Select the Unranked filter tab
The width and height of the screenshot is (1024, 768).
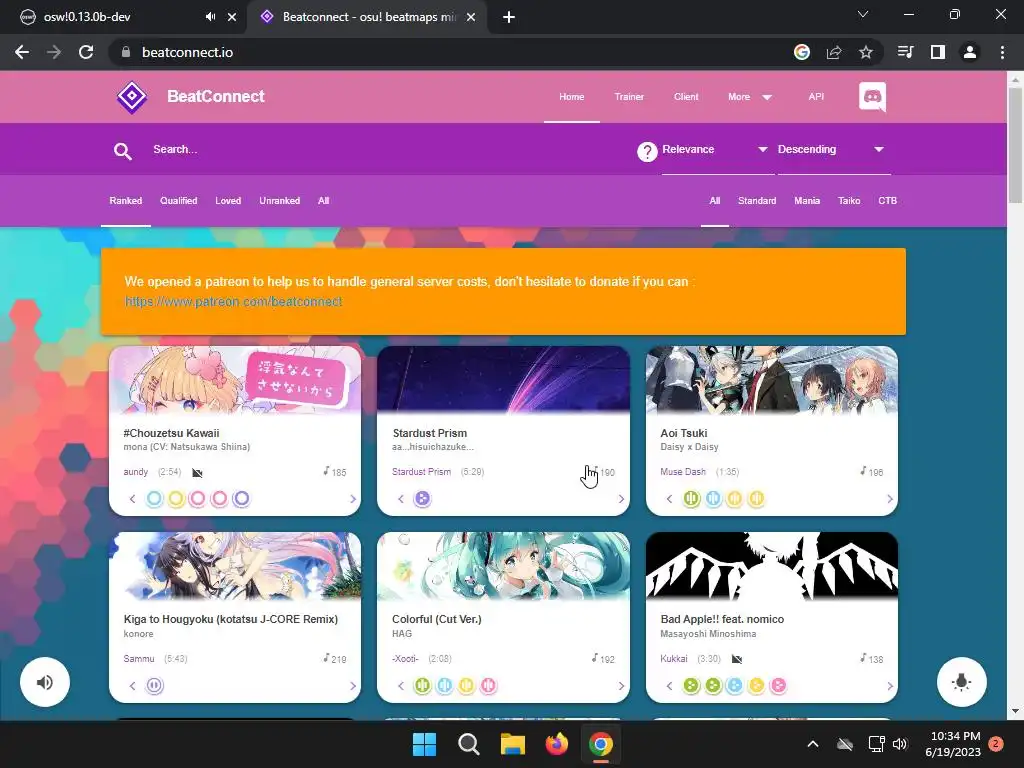[x=280, y=200]
